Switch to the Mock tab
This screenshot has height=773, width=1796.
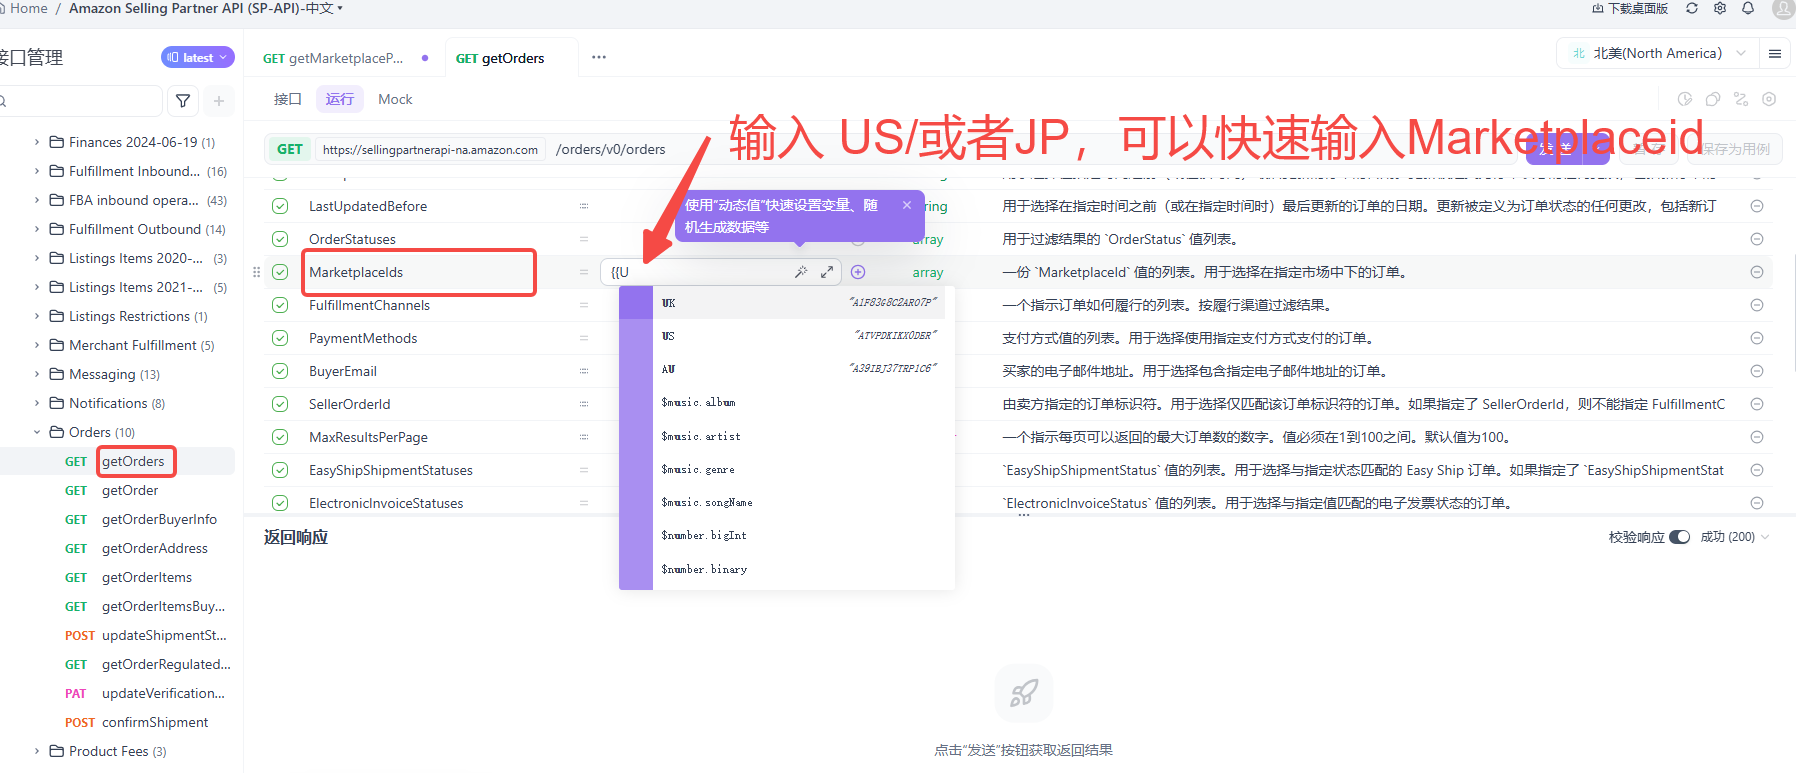coord(395,99)
